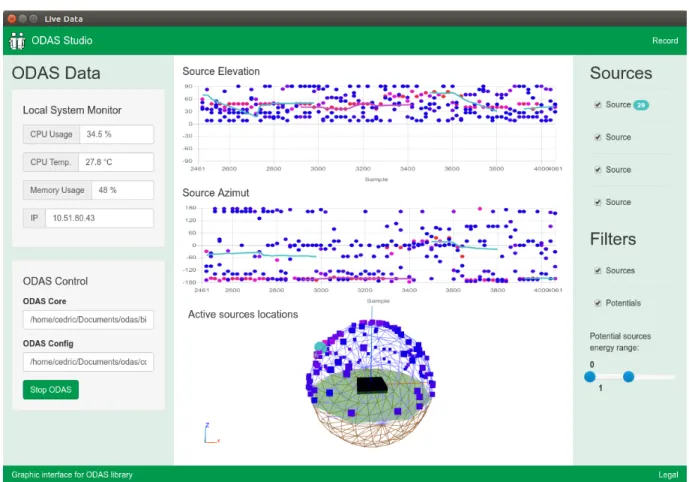Screen dimensions: 689x482
Task: Toggle the first Source checkbox with badge
Action: coord(598,105)
